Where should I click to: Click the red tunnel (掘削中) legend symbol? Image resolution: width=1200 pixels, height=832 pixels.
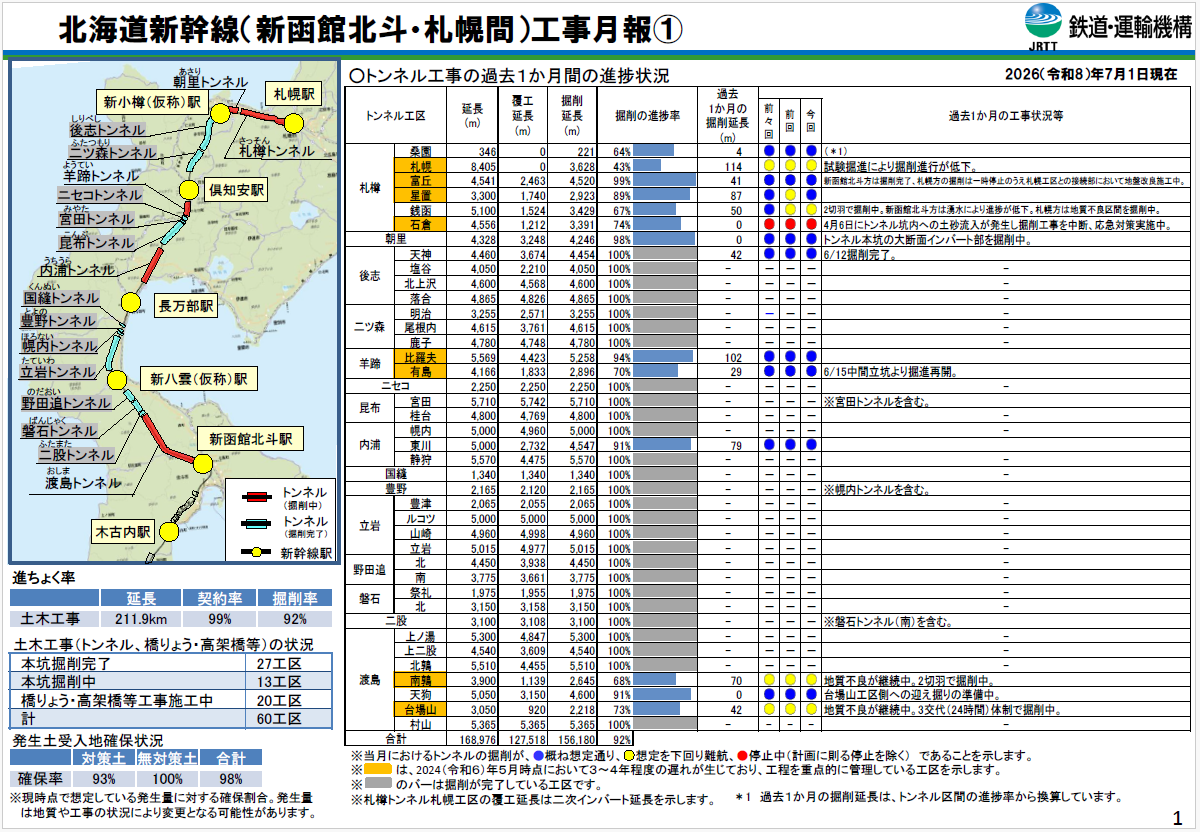(256, 496)
